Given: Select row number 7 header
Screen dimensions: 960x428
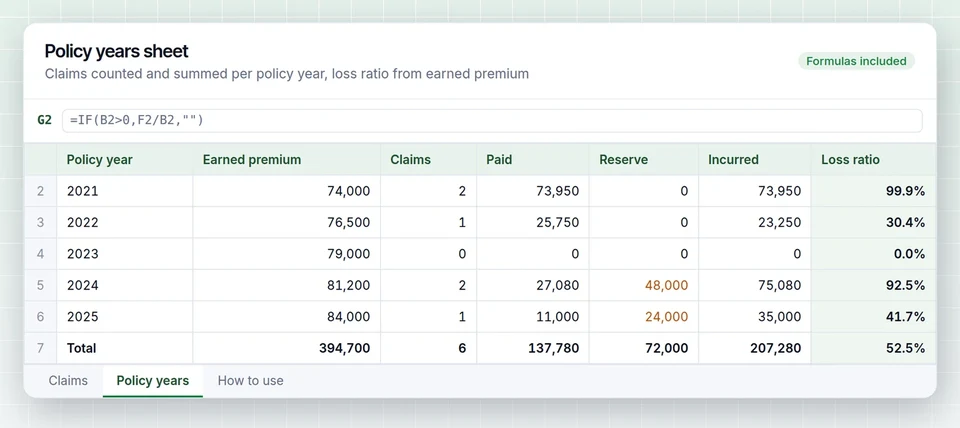Looking at the screenshot, I should [40, 348].
